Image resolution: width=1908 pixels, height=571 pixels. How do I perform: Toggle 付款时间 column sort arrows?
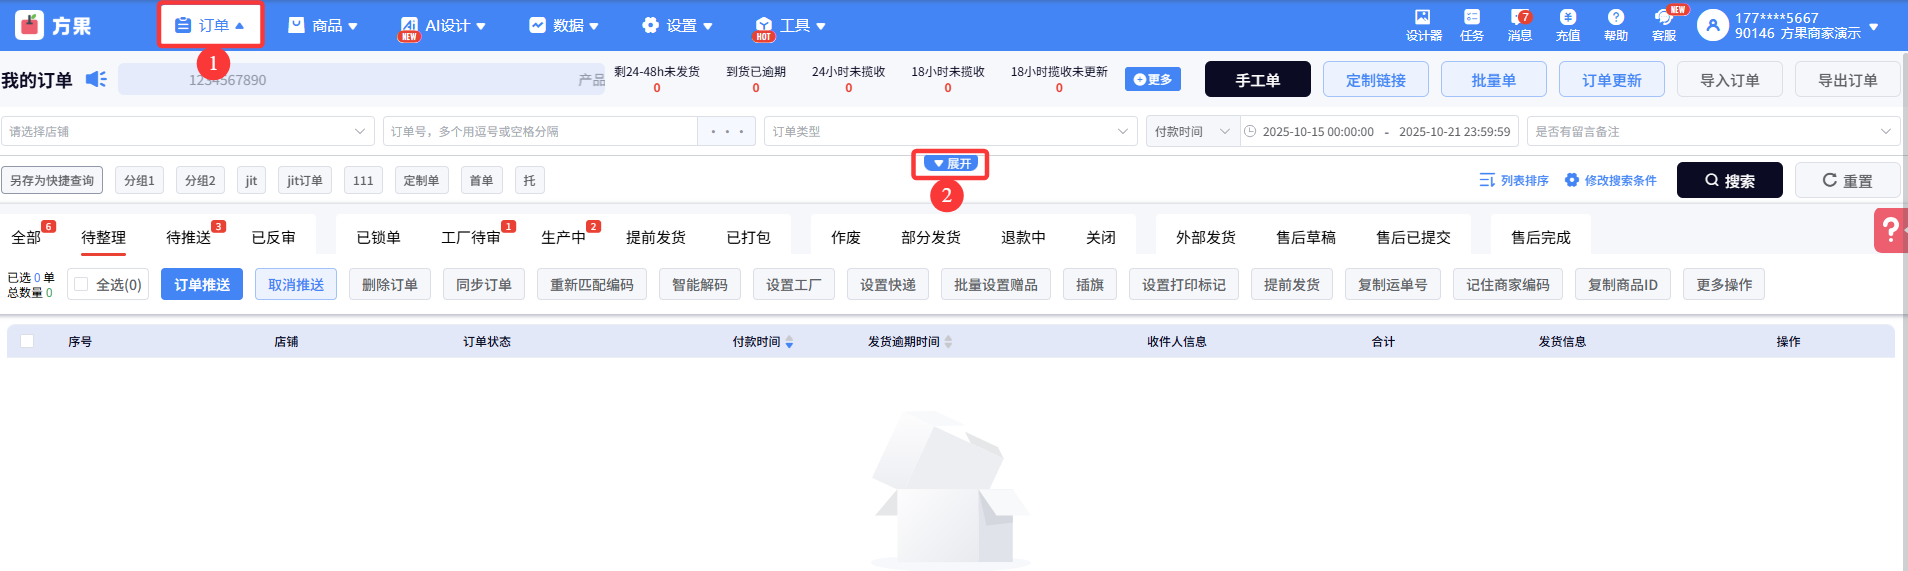(789, 342)
